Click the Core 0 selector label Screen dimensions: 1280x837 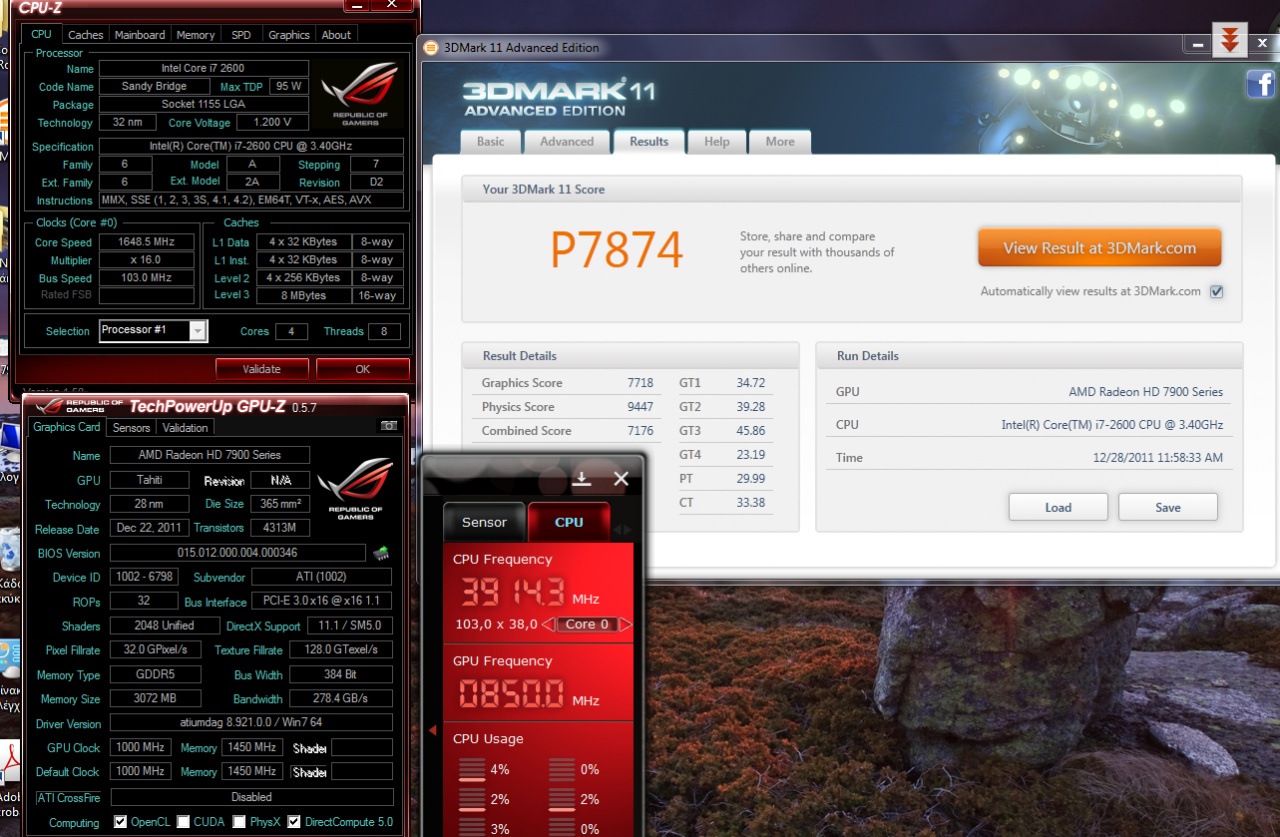[x=587, y=624]
